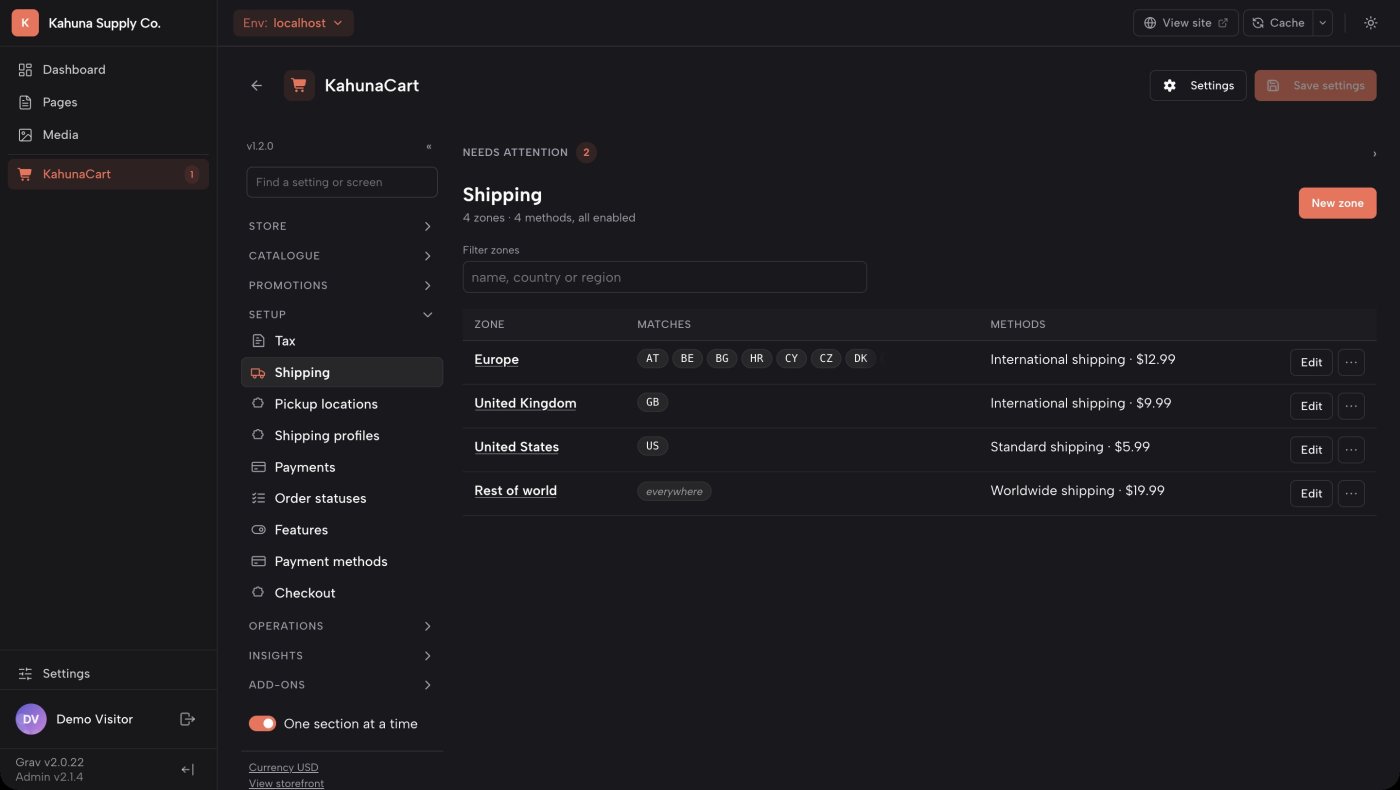
Task: Open Payment methods screen
Action: tap(342, 562)
